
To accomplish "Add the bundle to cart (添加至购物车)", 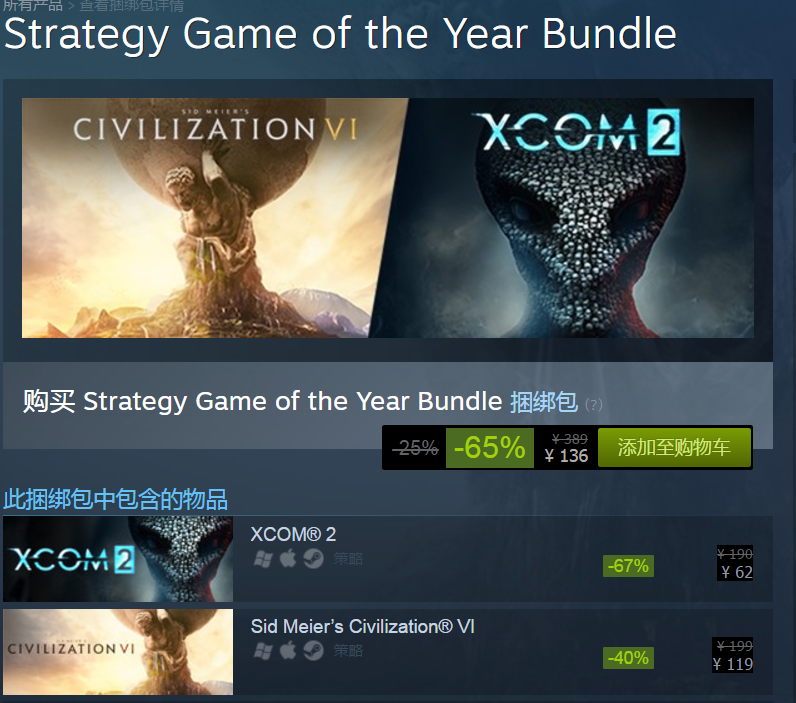I will [673, 448].
